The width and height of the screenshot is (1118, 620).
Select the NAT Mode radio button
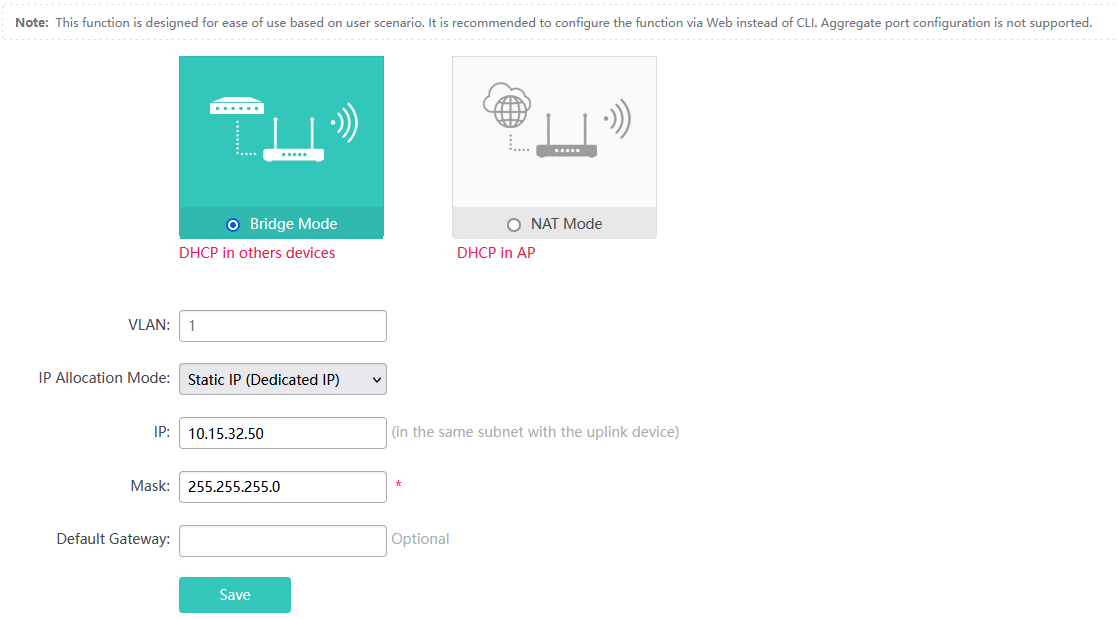(513, 225)
